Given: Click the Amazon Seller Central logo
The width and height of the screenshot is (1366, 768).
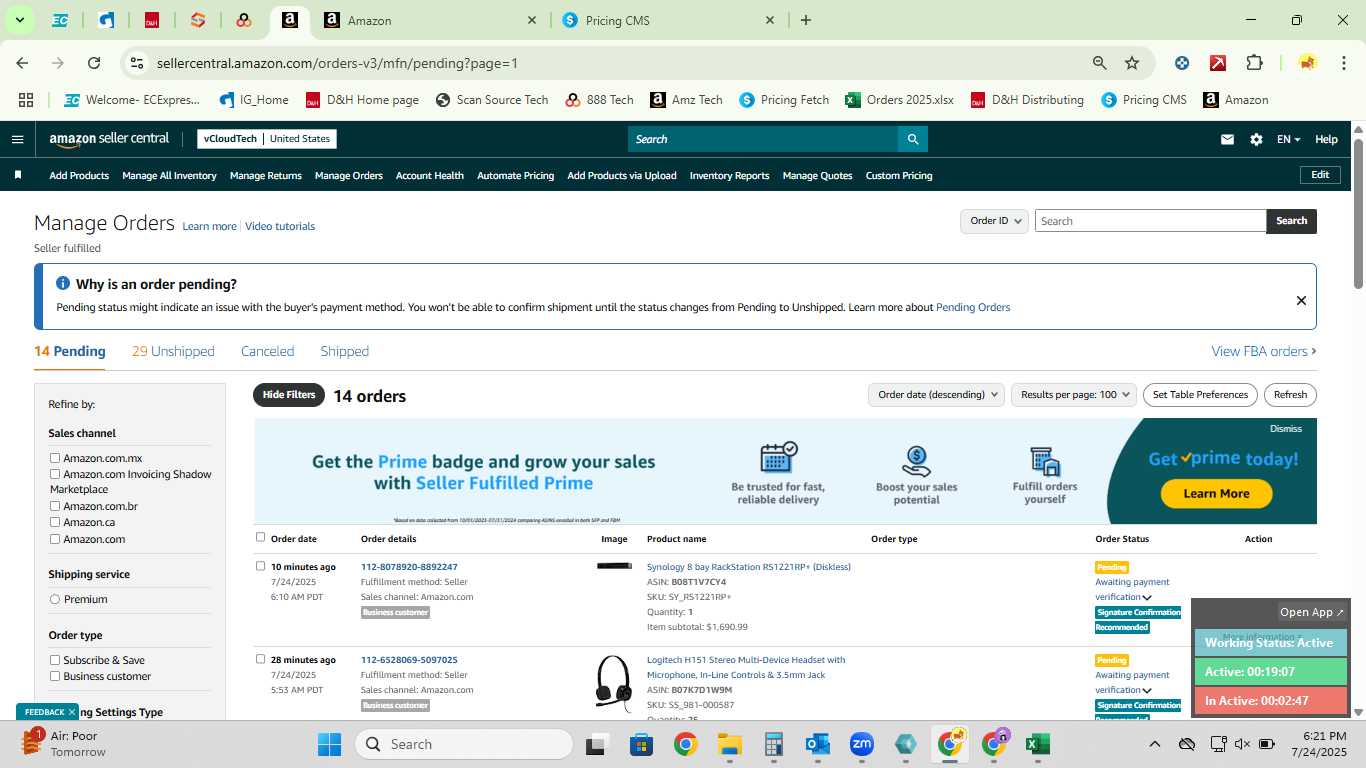Looking at the screenshot, I should [x=109, y=139].
